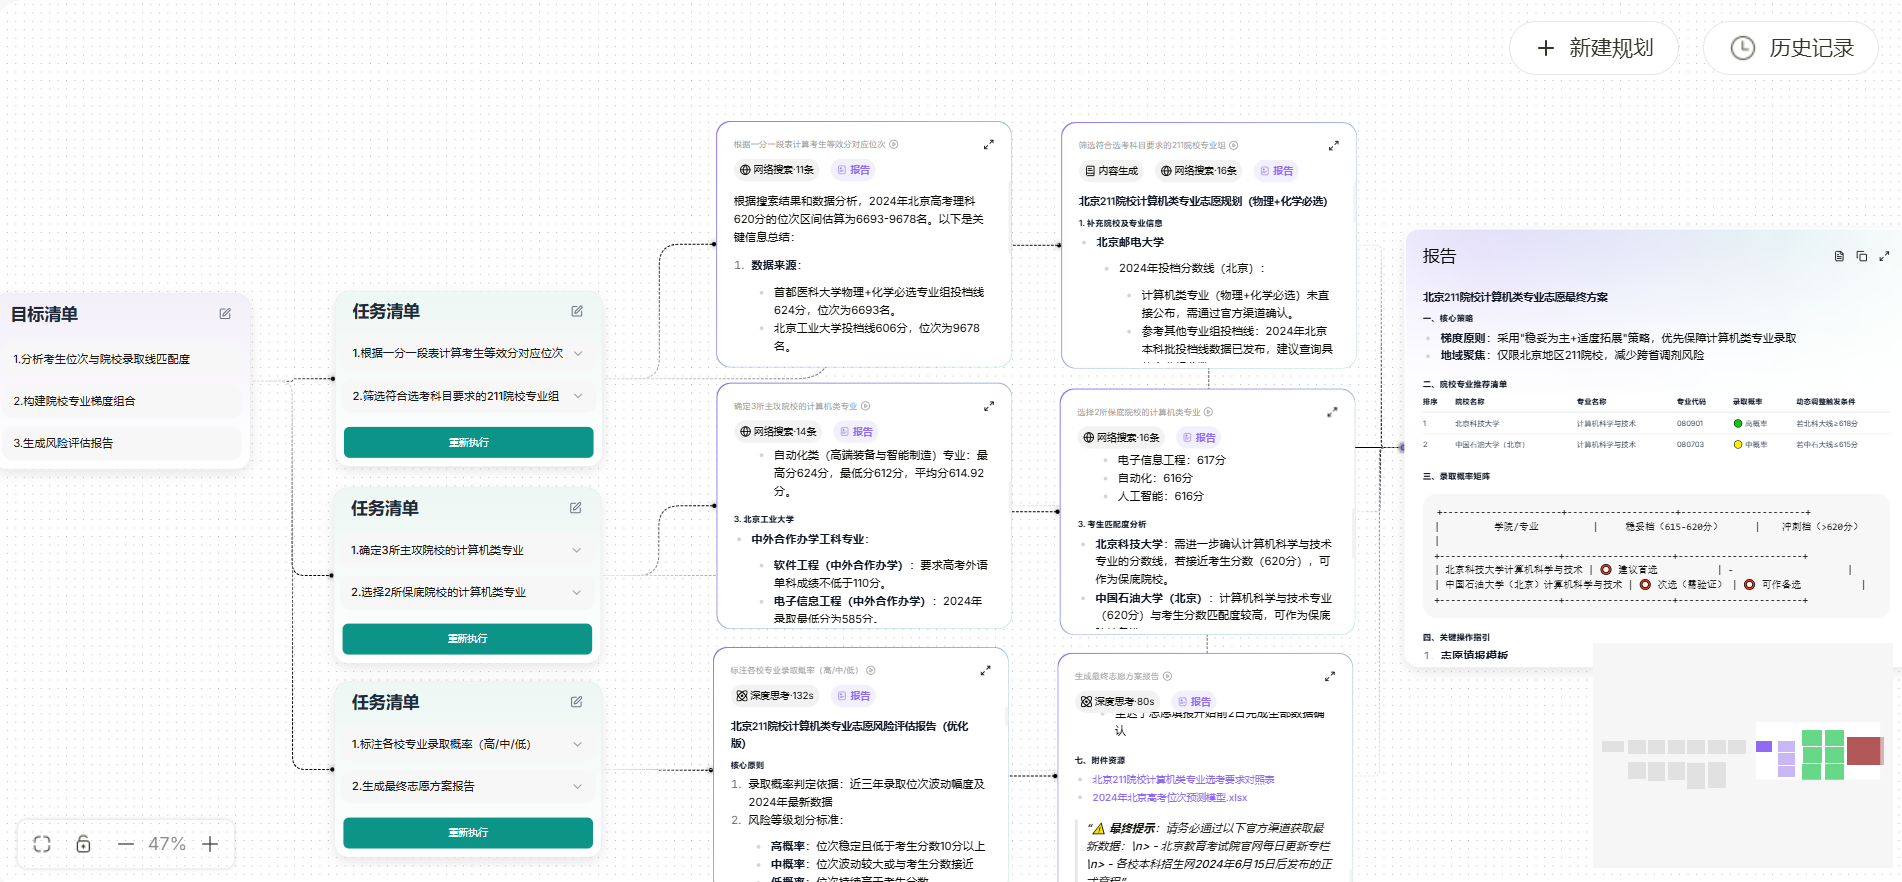Copy the 报告 panel content via copy icon
Screen dimensions: 1902x882
(x=1861, y=256)
